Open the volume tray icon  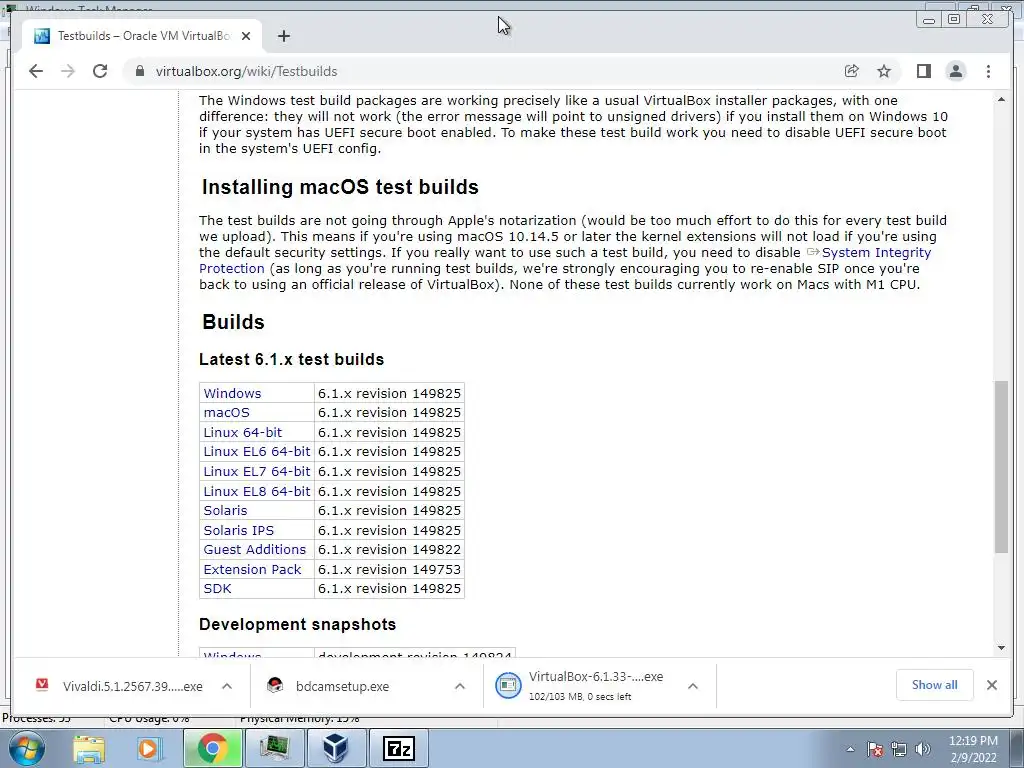tap(923, 749)
